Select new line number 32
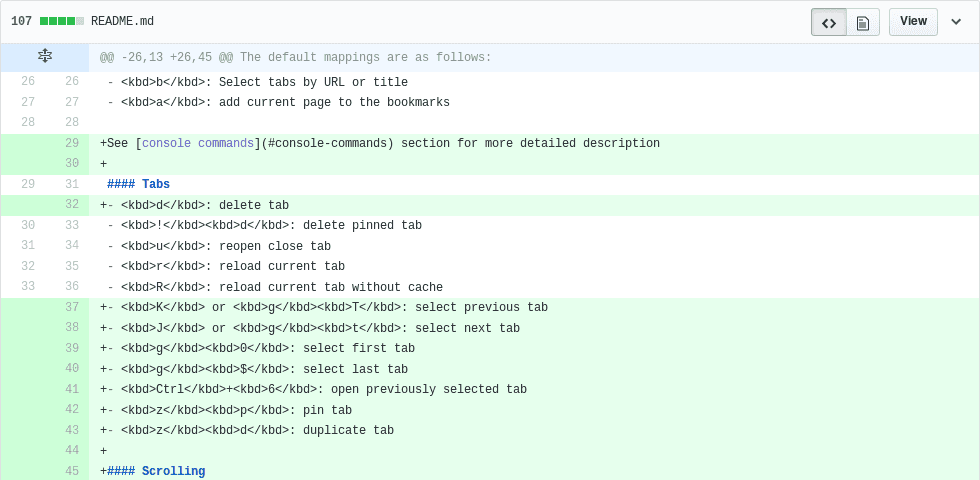 point(72,204)
